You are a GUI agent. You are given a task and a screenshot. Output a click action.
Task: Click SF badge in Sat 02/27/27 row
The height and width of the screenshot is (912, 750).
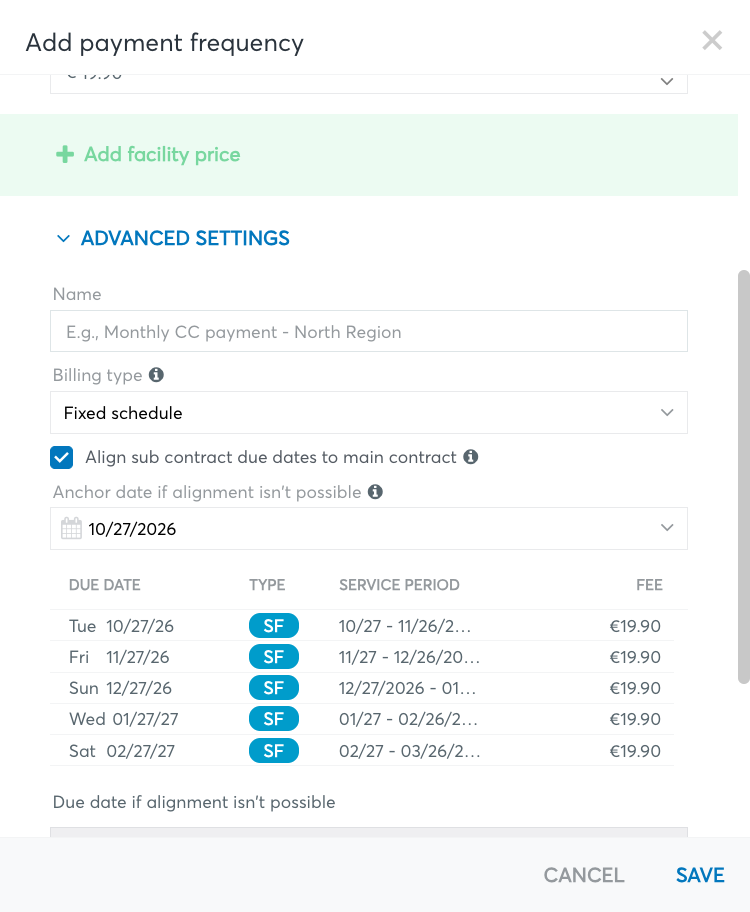(x=273, y=751)
